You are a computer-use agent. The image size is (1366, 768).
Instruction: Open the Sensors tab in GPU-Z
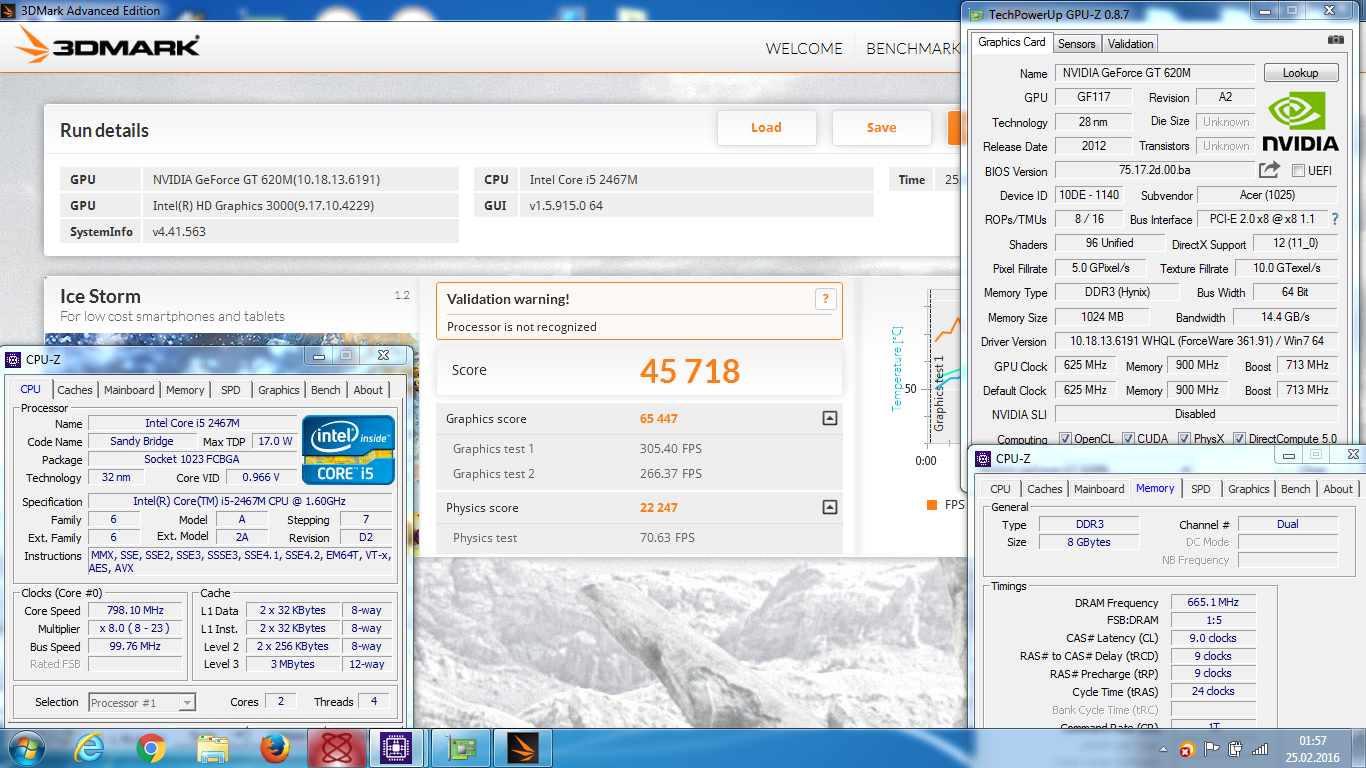(1077, 44)
